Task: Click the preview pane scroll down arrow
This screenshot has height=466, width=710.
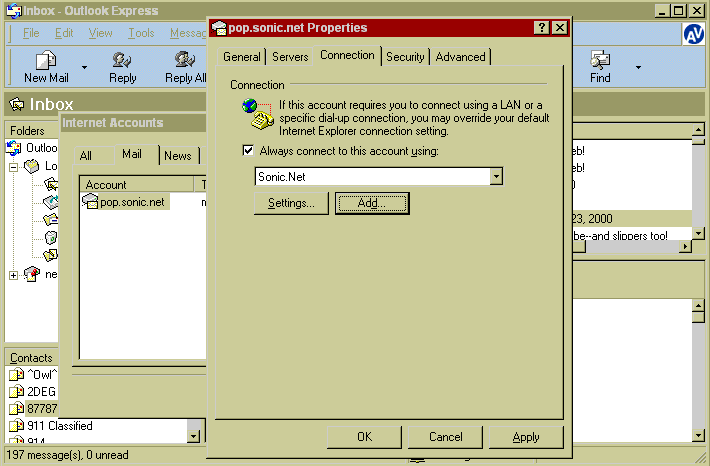Action: (698, 436)
